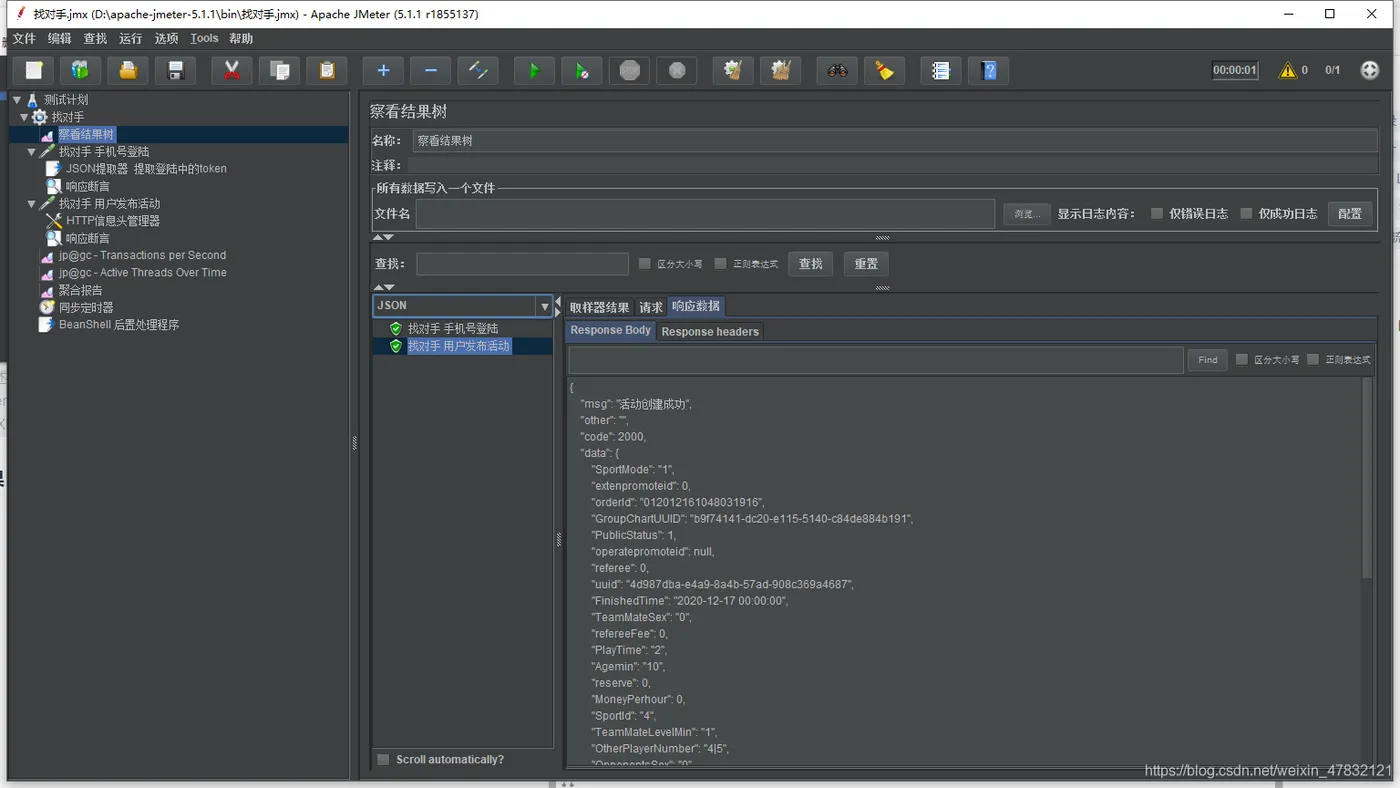The width and height of the screenshot is (1400, 788).
Task: Save the test plan with the disk icon
Action: 176,70
